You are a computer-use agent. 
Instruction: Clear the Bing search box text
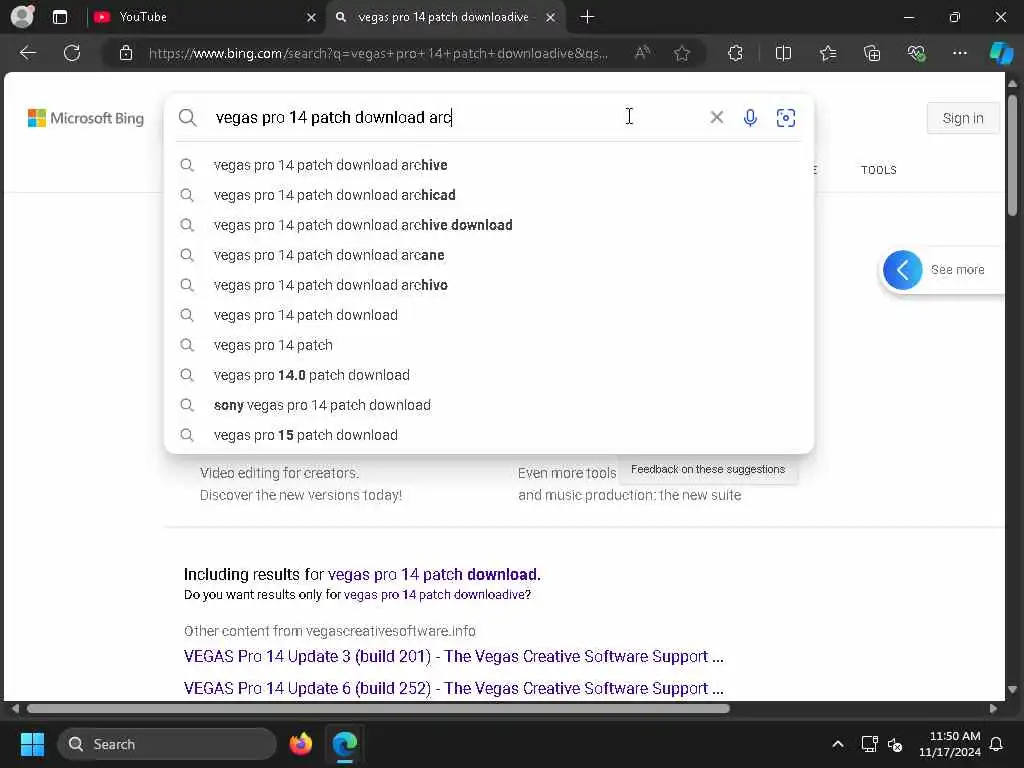[716, 118]
